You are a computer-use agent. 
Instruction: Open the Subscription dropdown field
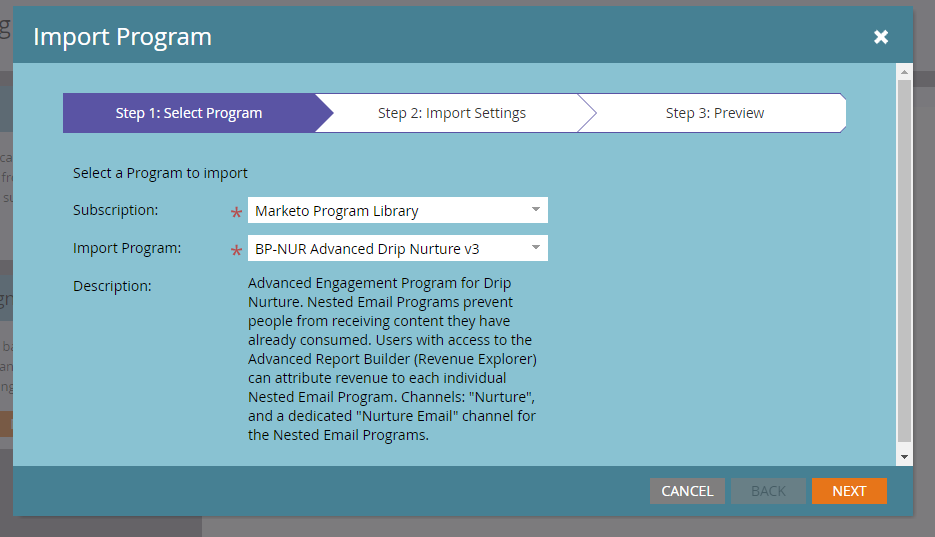385,211
